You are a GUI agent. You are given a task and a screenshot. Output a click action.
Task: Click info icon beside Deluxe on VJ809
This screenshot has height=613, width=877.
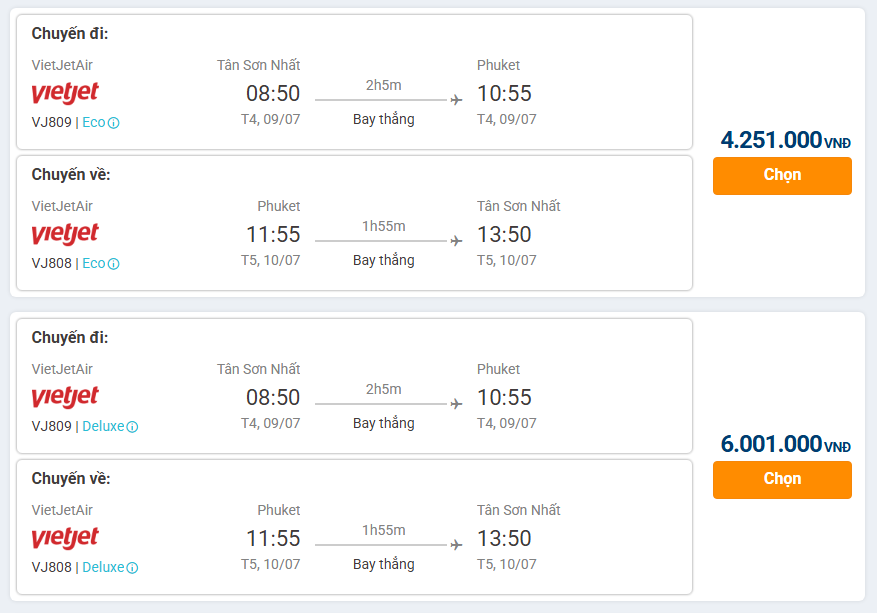[x=133, y=427]
